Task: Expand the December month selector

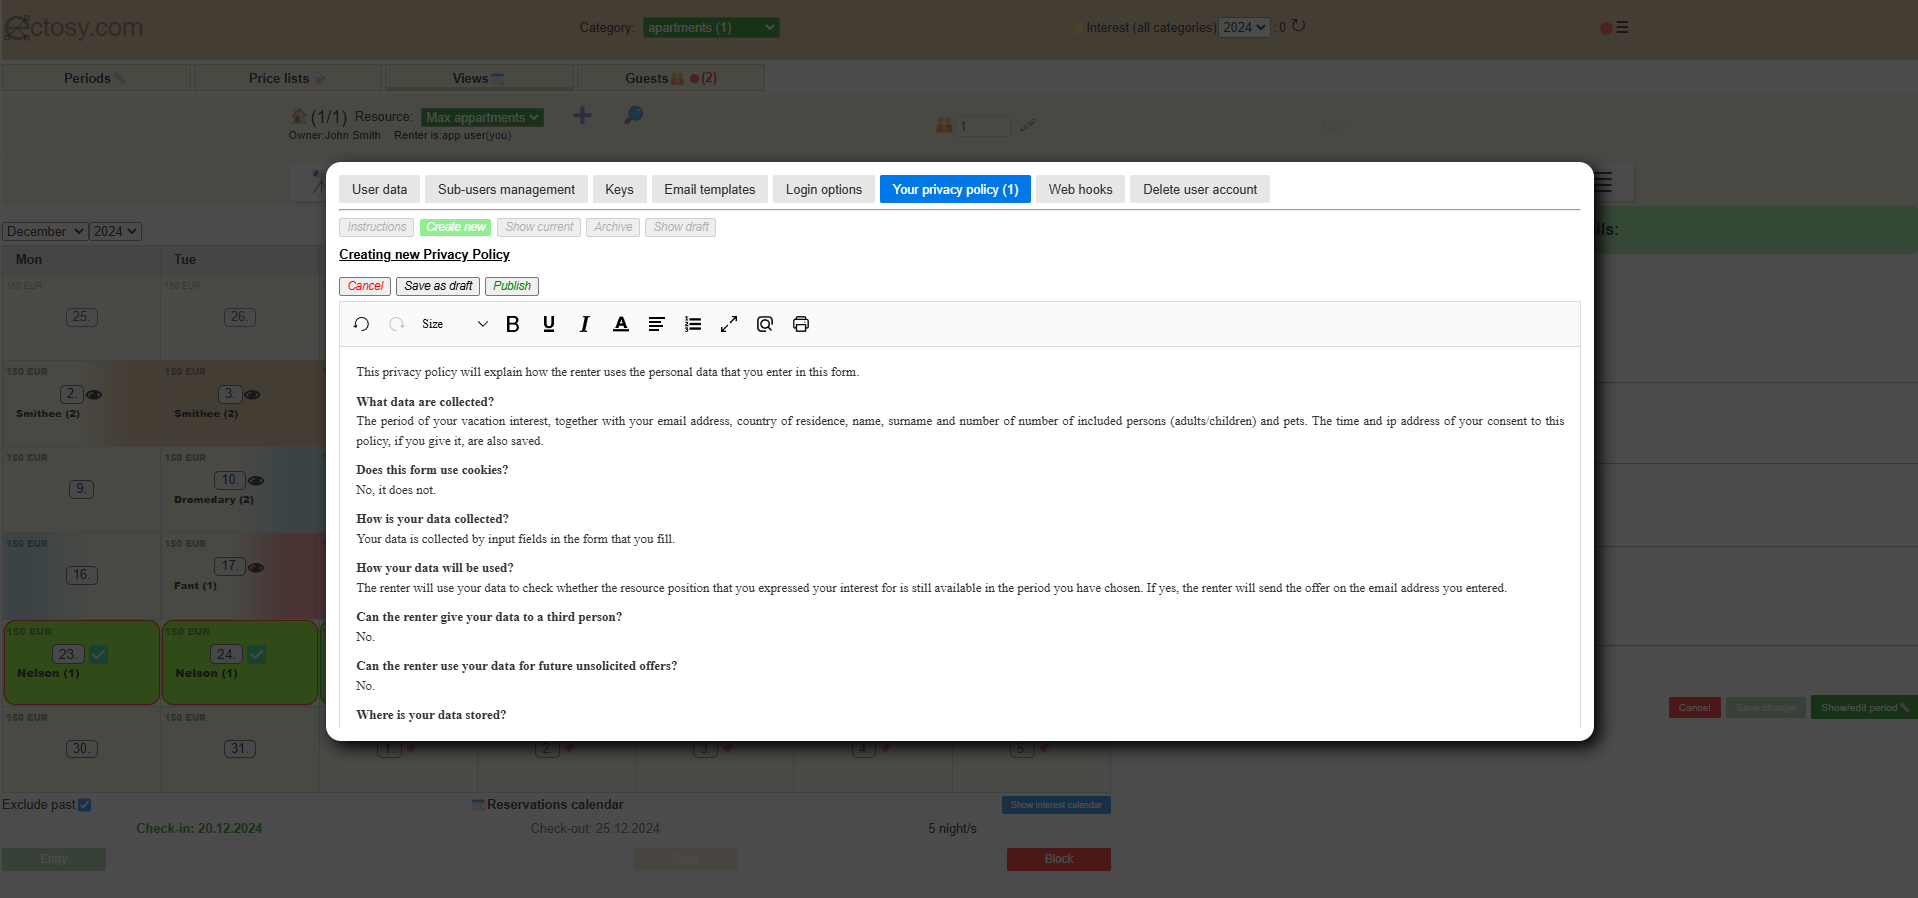Action: point(45,231)
